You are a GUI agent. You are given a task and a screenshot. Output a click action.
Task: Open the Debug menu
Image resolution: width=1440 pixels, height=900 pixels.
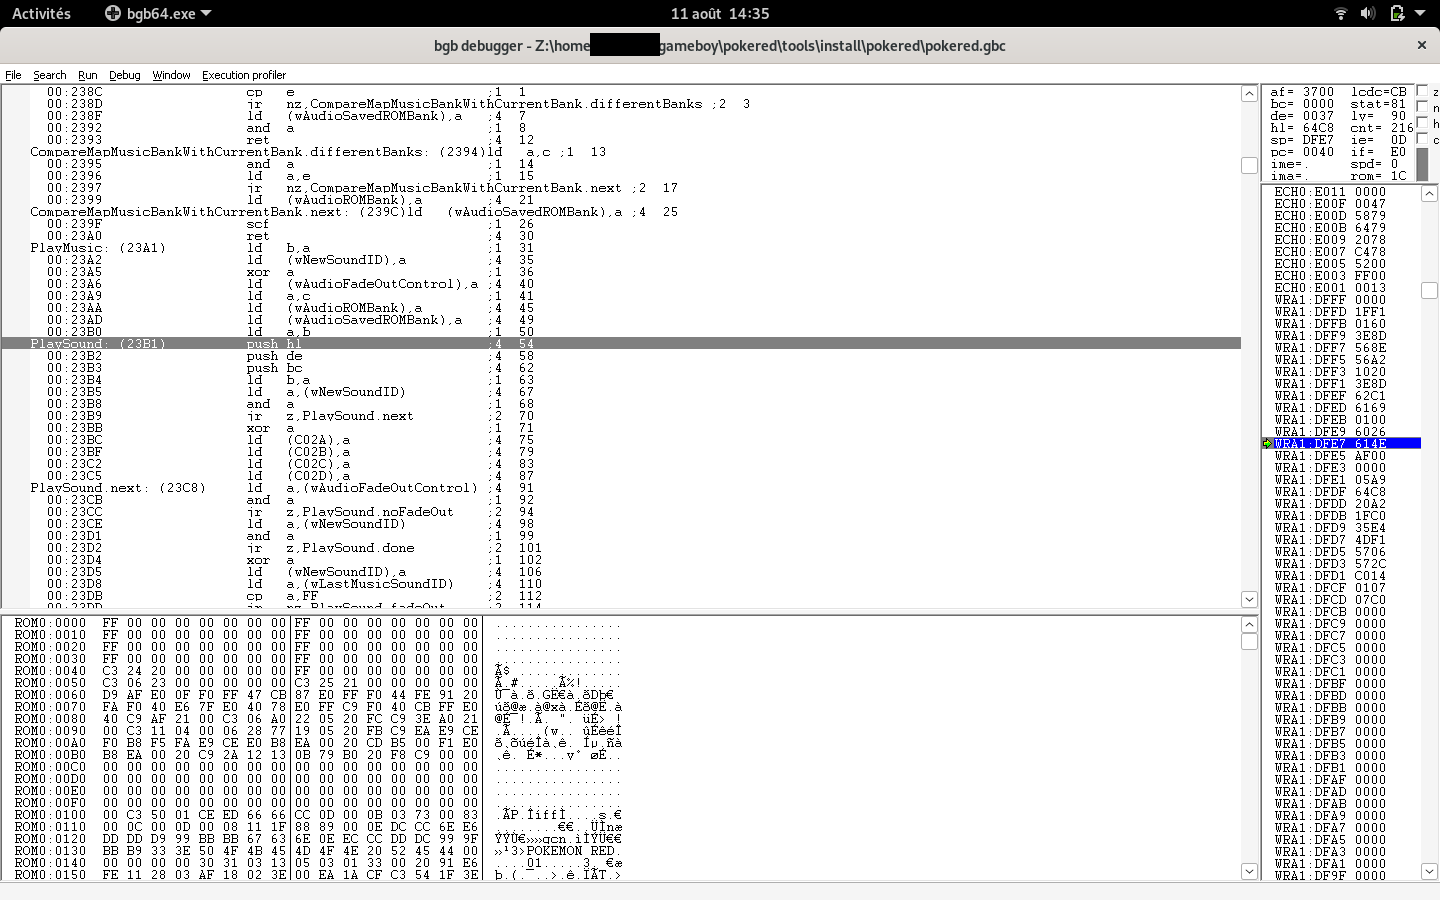pyautogui.click(x=124, y=74)
